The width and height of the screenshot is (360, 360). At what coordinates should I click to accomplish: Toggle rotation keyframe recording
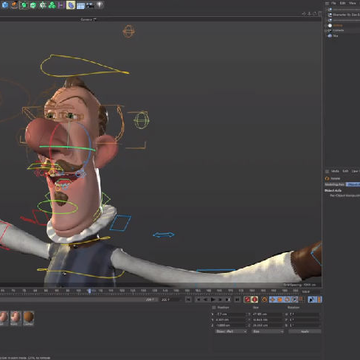click(x=287, y=299)
